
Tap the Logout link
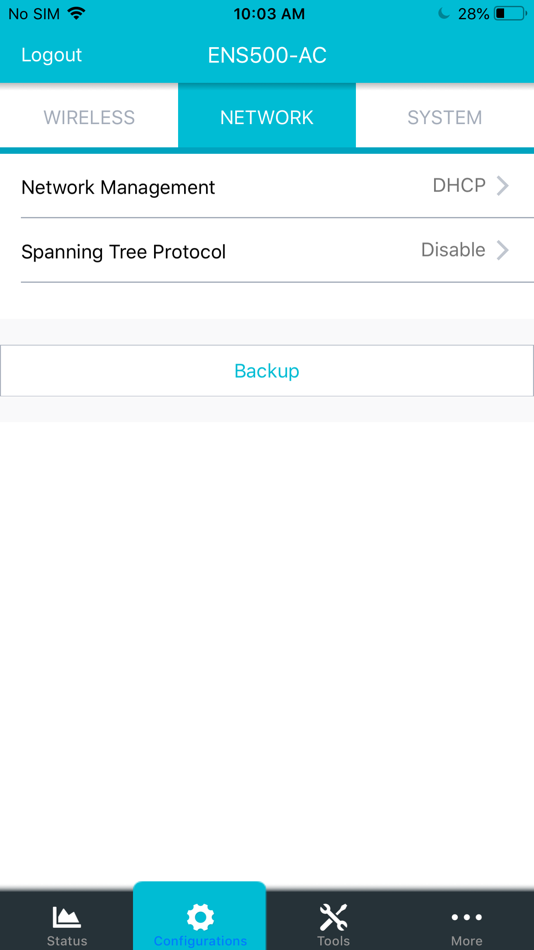tap(52, 55)
